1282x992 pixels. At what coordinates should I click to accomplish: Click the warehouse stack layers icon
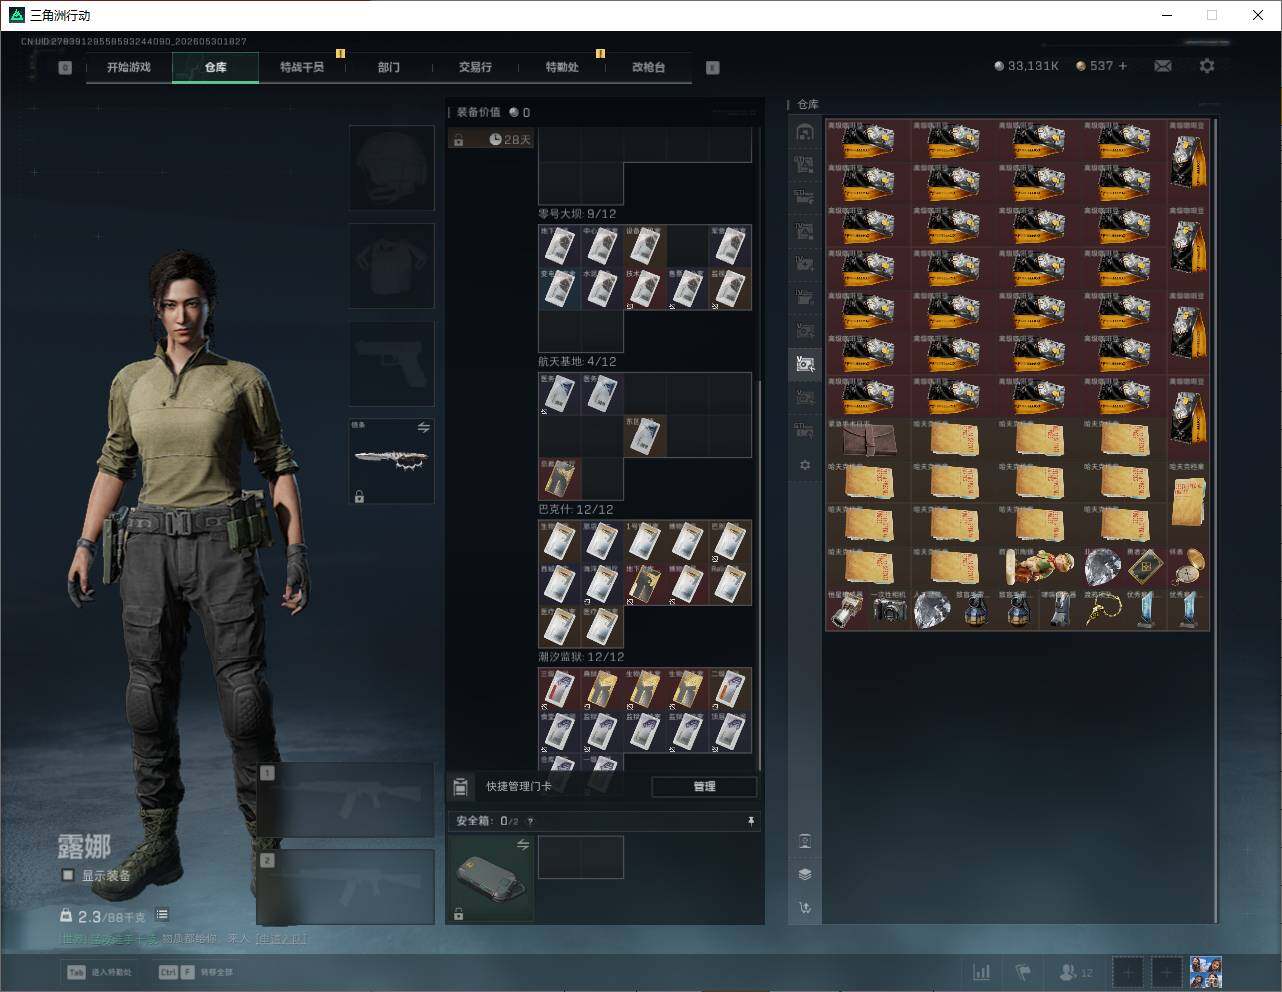click(805, 874)
